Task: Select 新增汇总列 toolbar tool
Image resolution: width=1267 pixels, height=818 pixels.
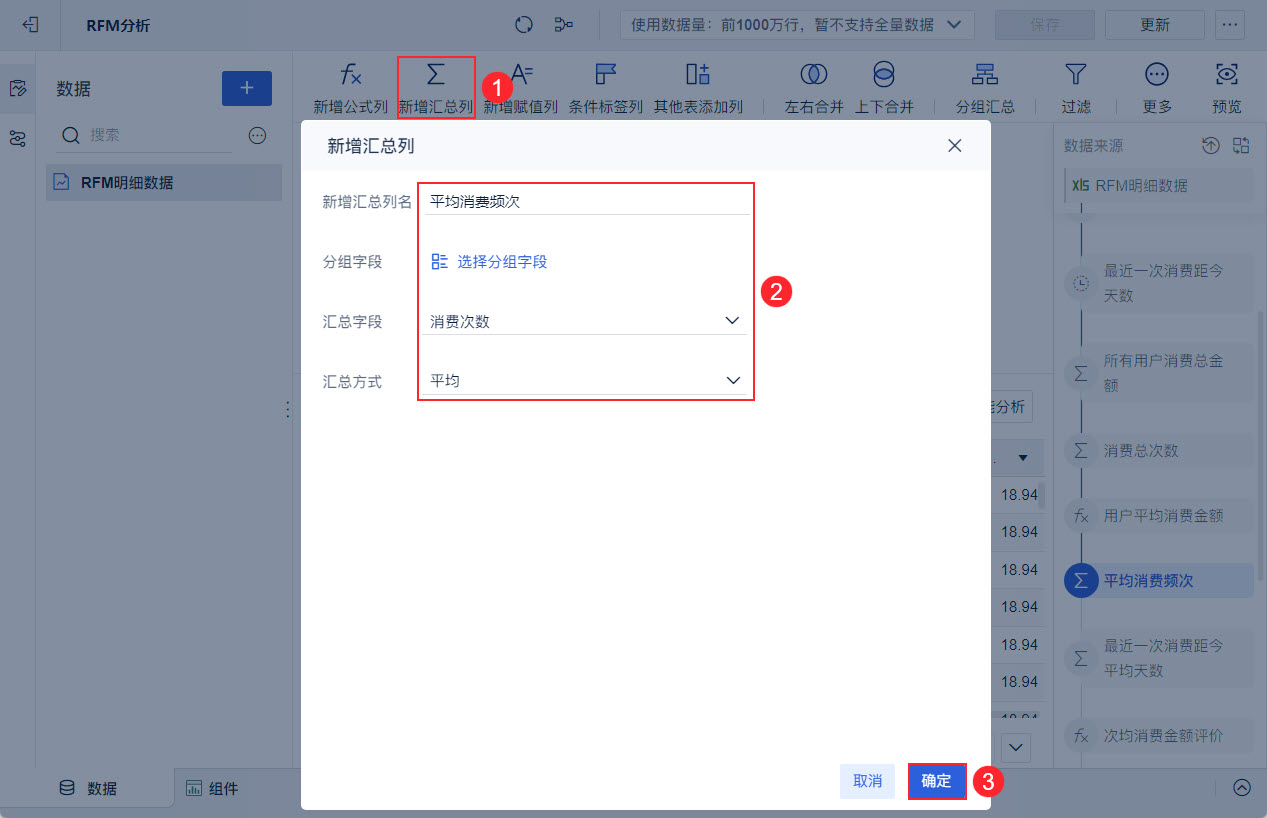Action: (436, 88)
